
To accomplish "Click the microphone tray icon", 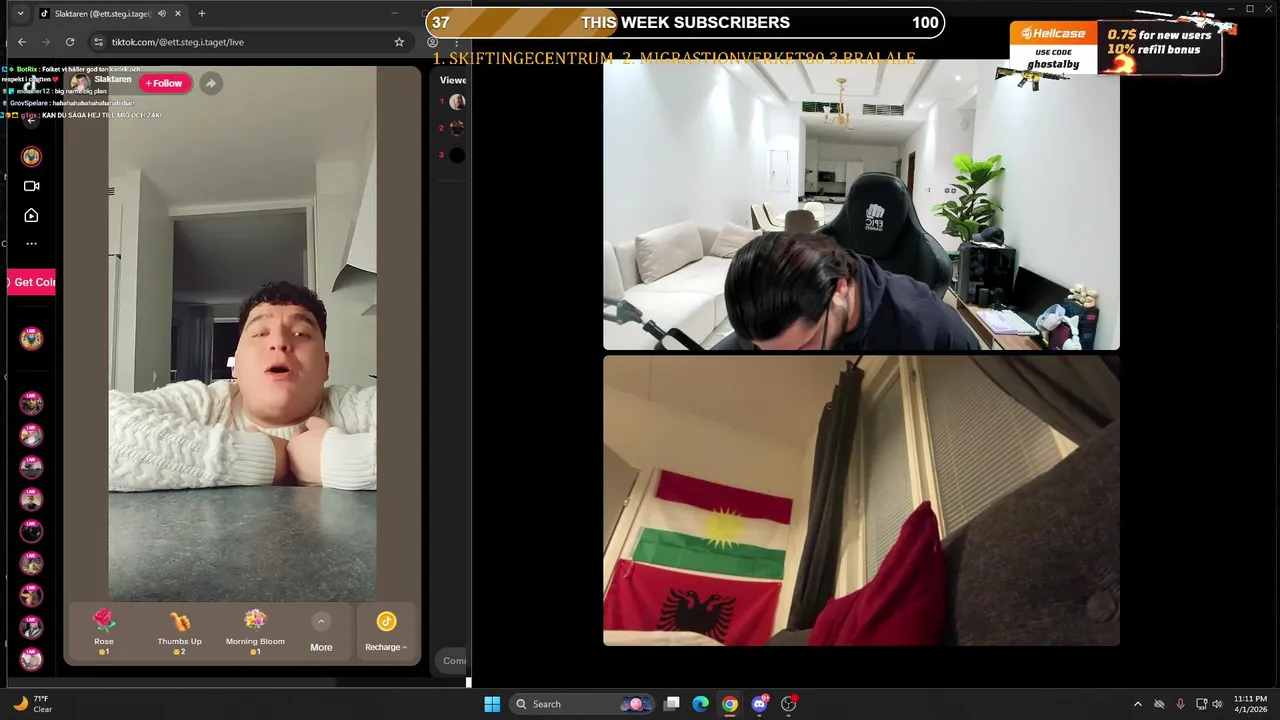I will (x=1181, y=704).
